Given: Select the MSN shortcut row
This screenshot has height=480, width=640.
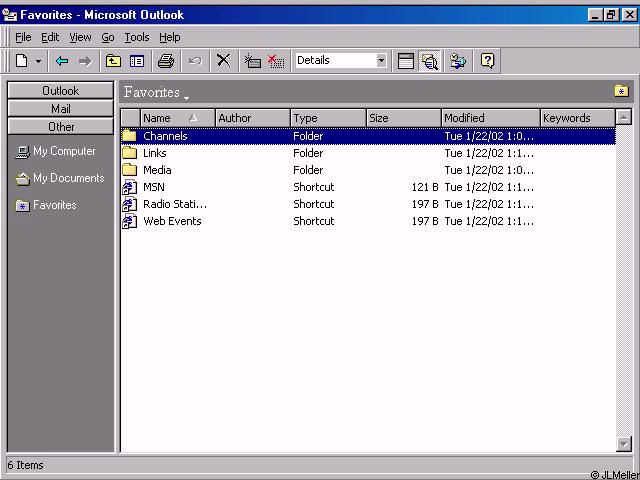Looking at the screenshot, I should (368, 187).
